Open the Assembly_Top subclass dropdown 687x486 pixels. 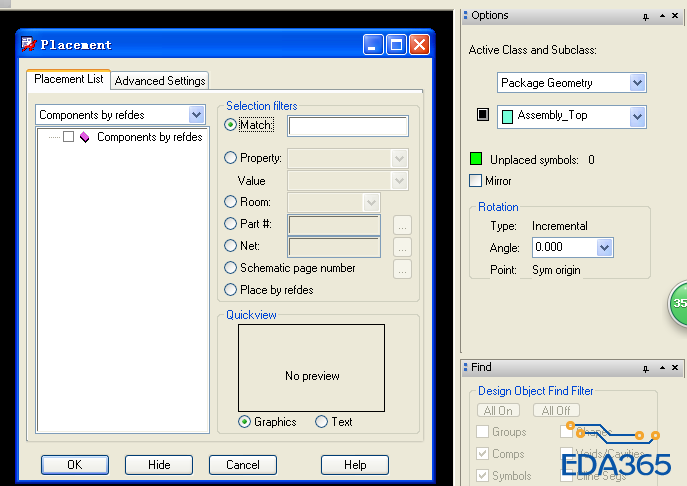(637, 117)
